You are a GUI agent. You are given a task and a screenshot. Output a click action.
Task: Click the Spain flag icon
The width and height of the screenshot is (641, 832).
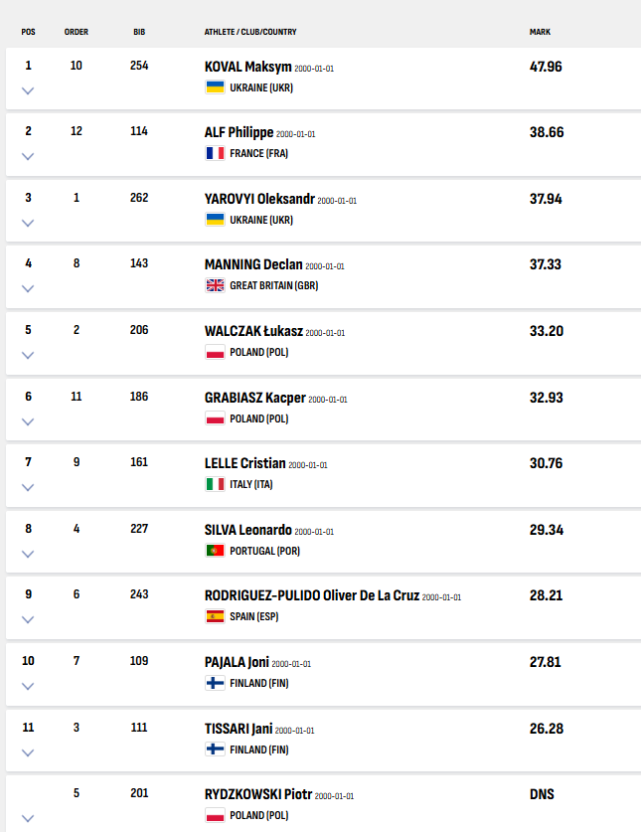coord(215,617)
